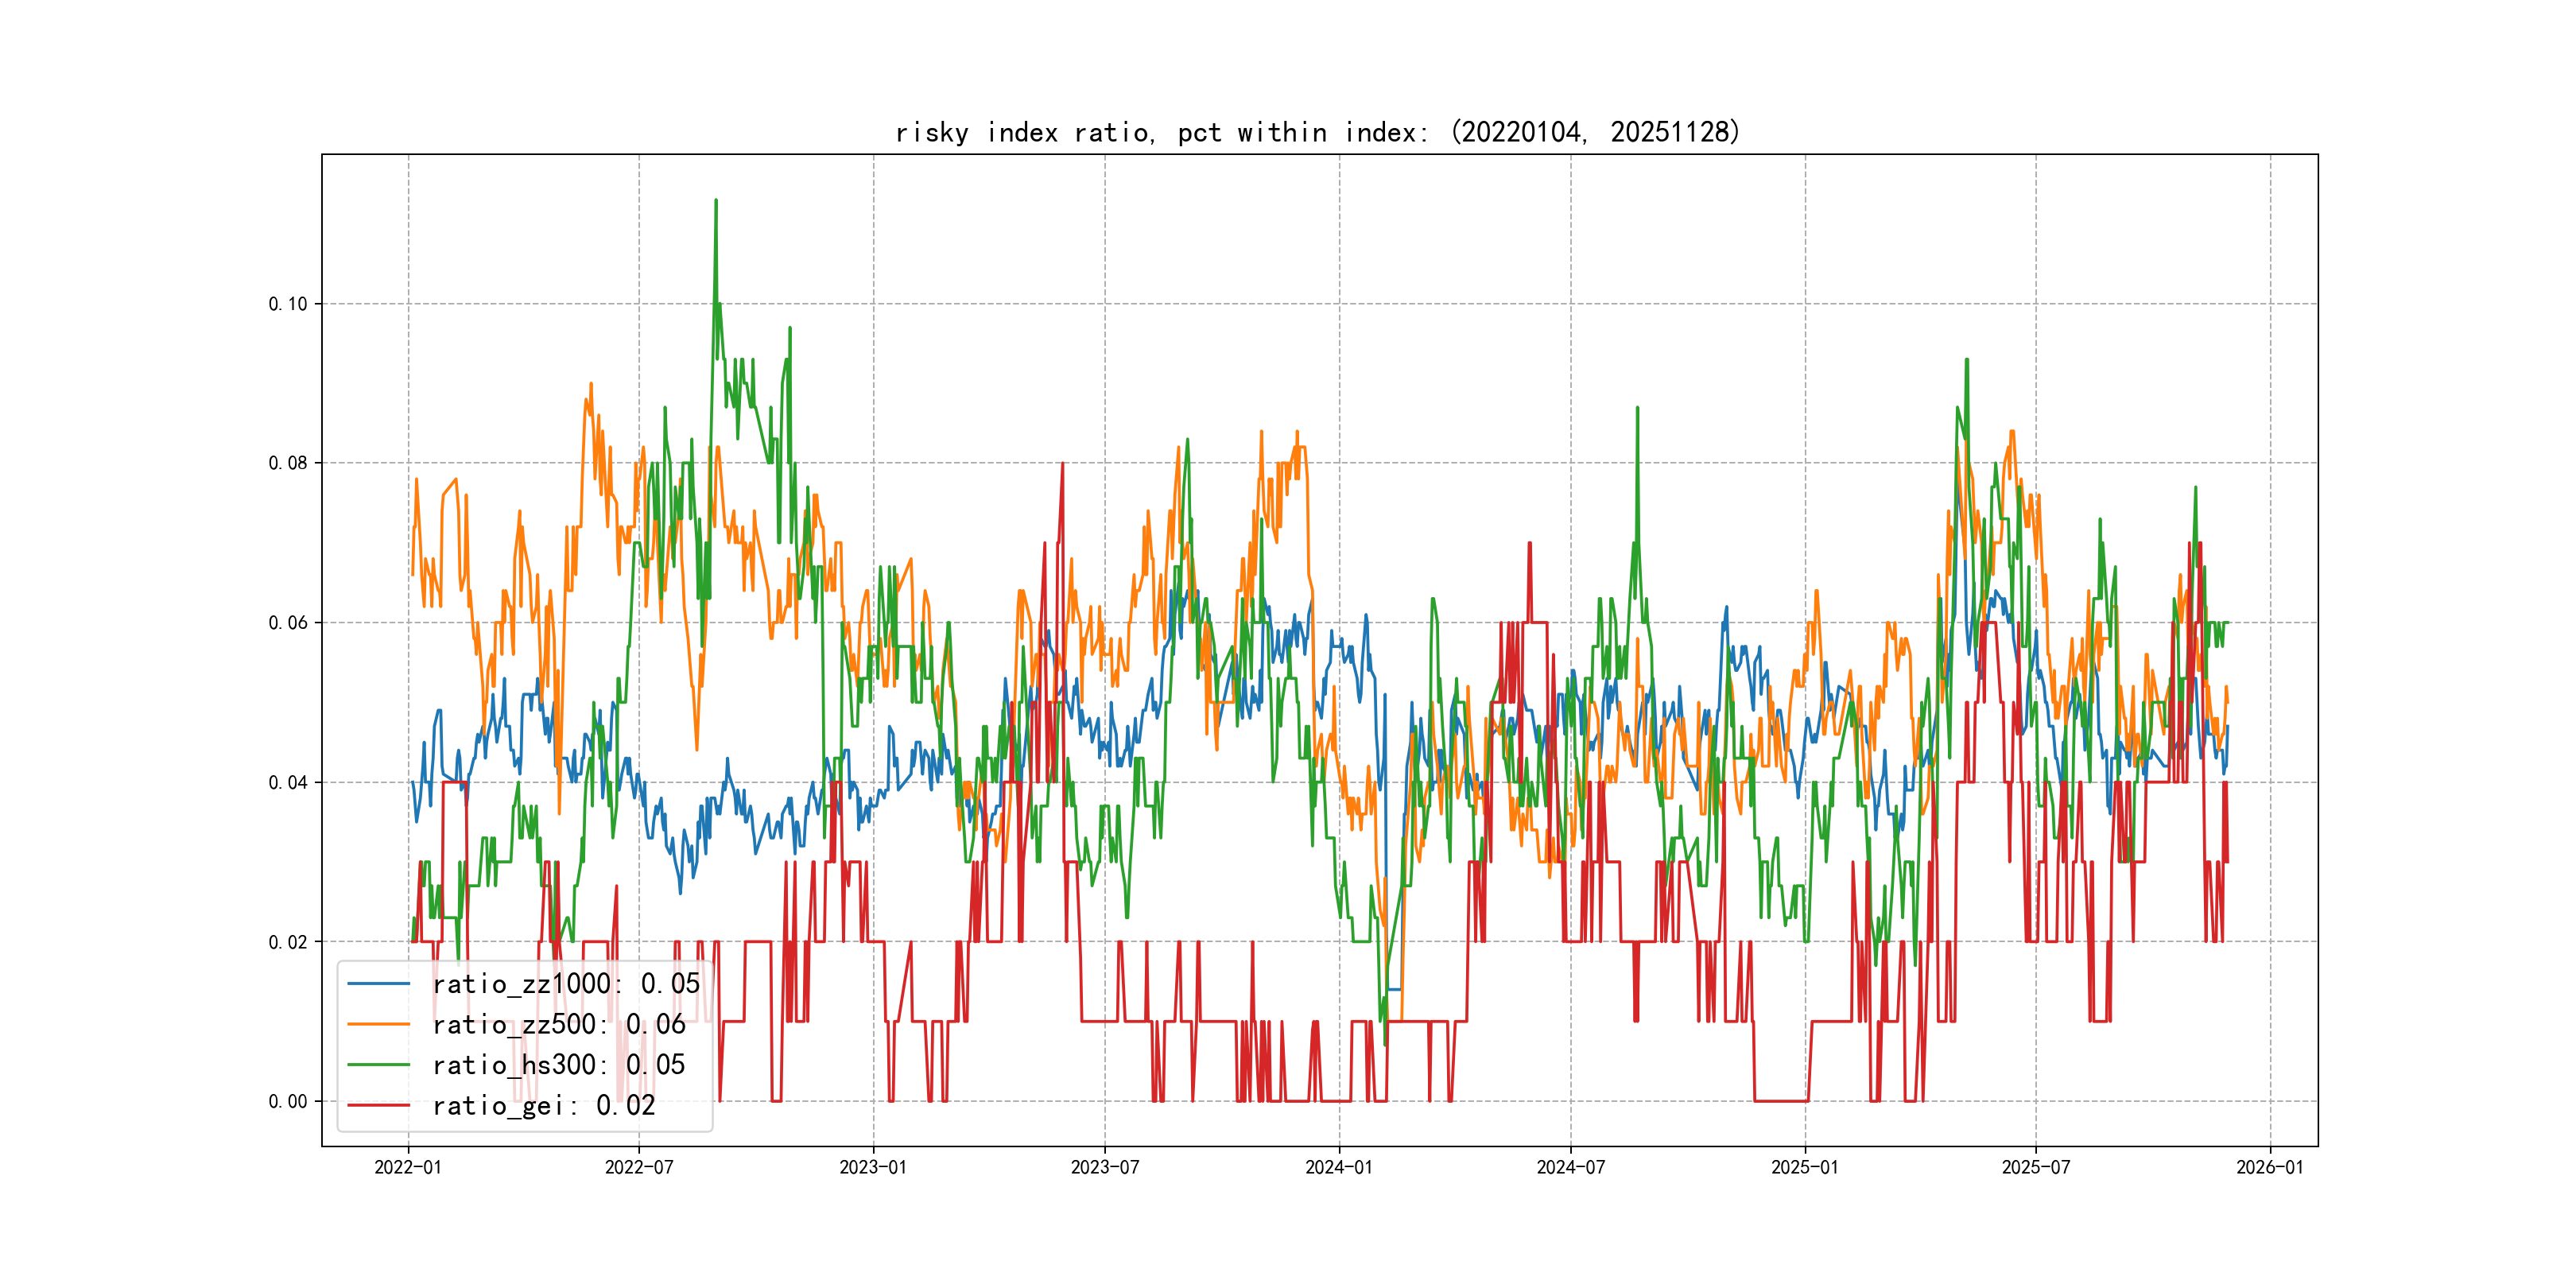Click the 0.06 y-axis tick label

[x=288, y=623]
